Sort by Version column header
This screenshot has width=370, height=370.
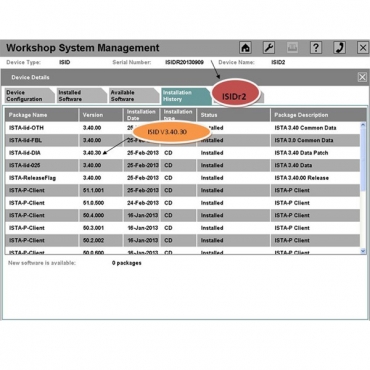[101, 115]
